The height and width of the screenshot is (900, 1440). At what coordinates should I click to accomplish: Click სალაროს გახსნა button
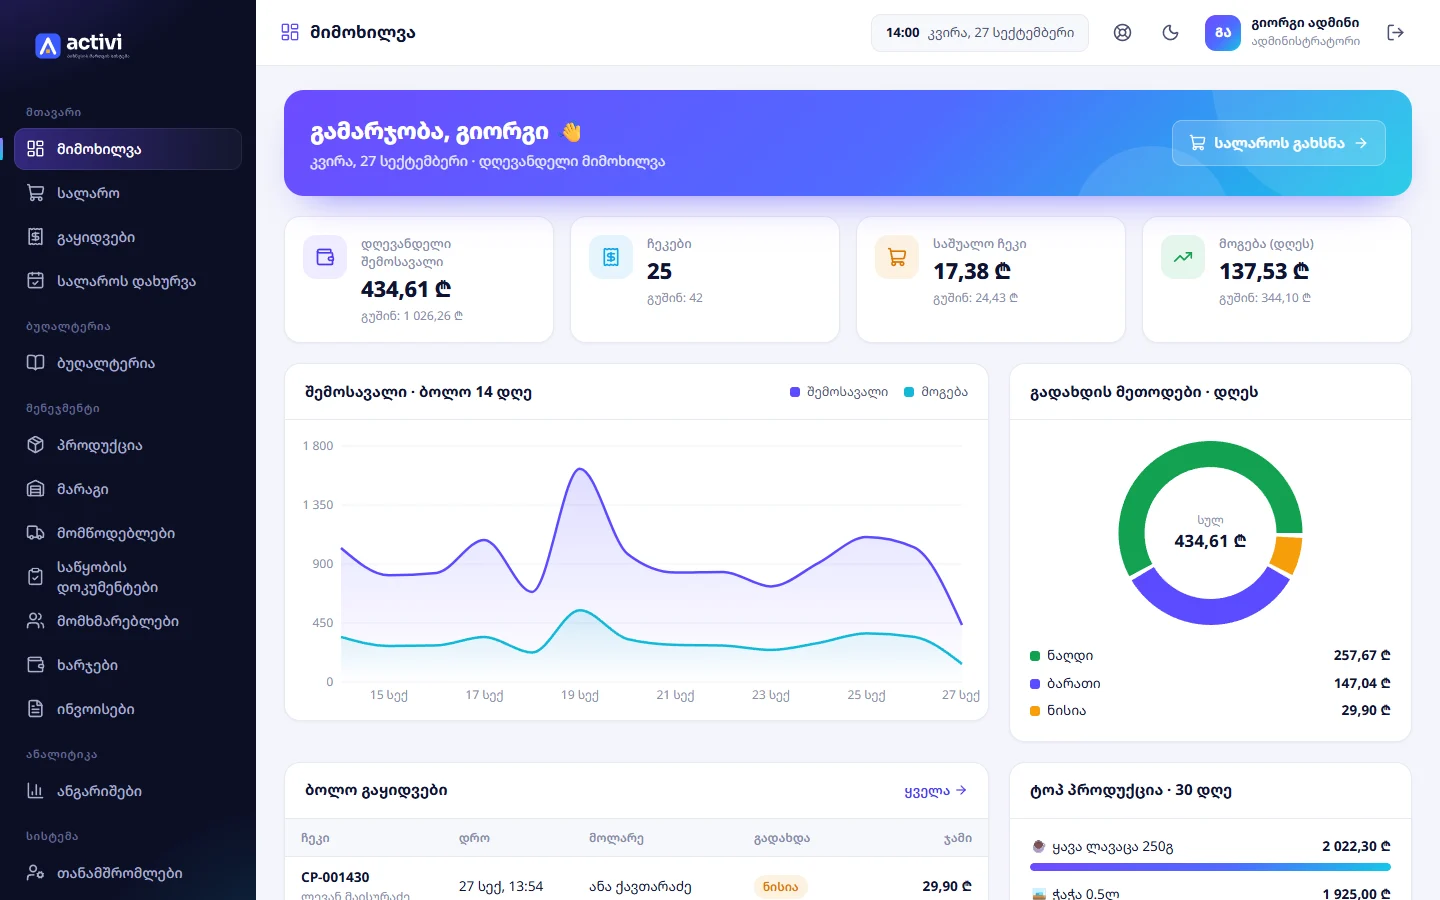pos(1279,143)
